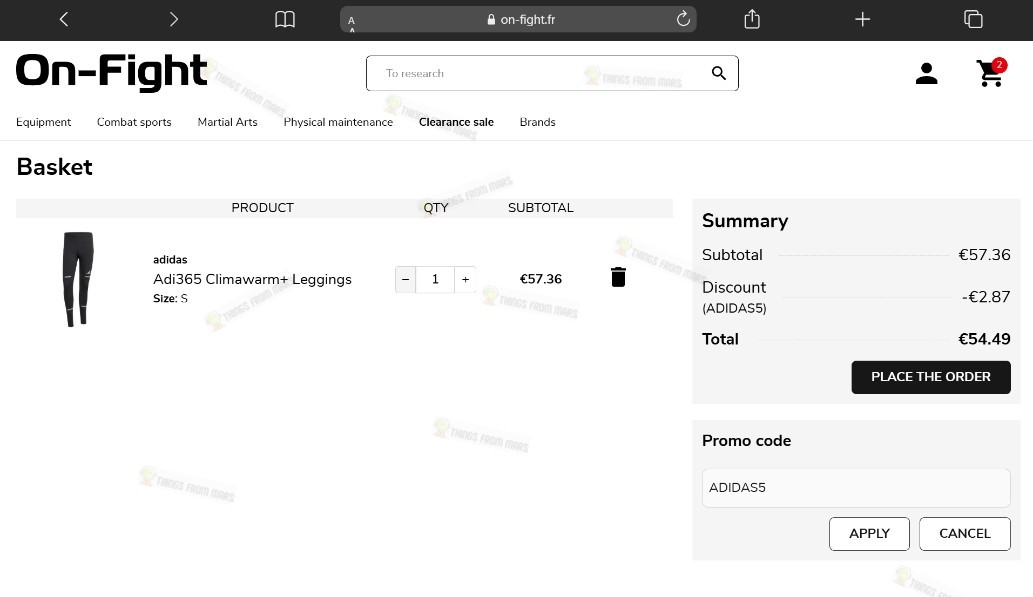Click the PLACE THE ORDER button
This screenshot has width=1033, height=597.
[x=931, y=377]
